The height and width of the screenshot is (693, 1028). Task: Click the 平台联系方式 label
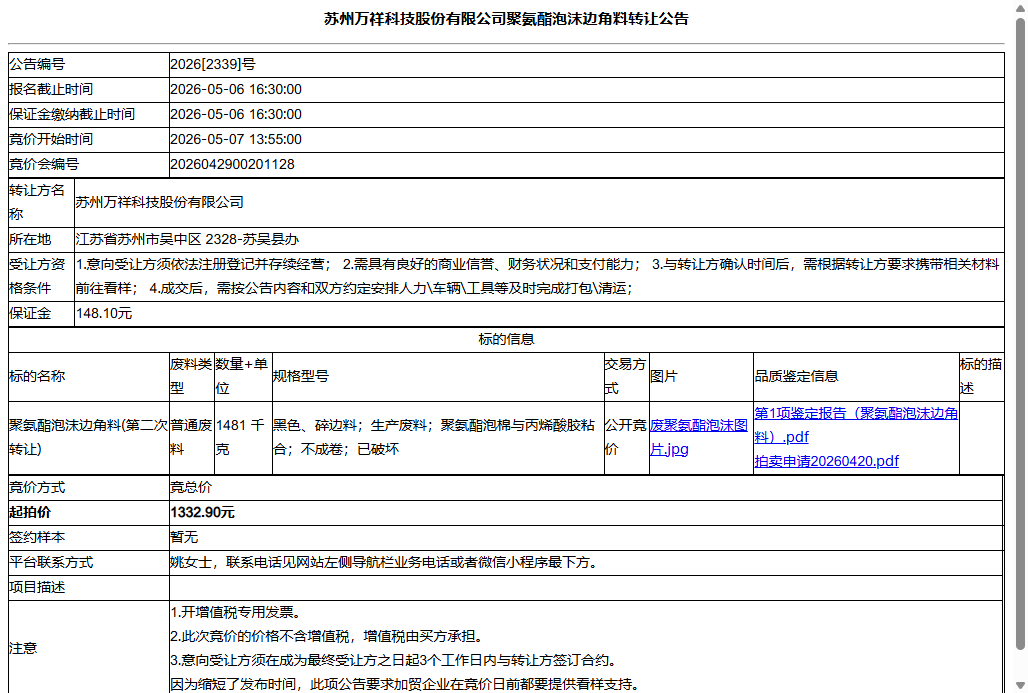tap(50, 562)
